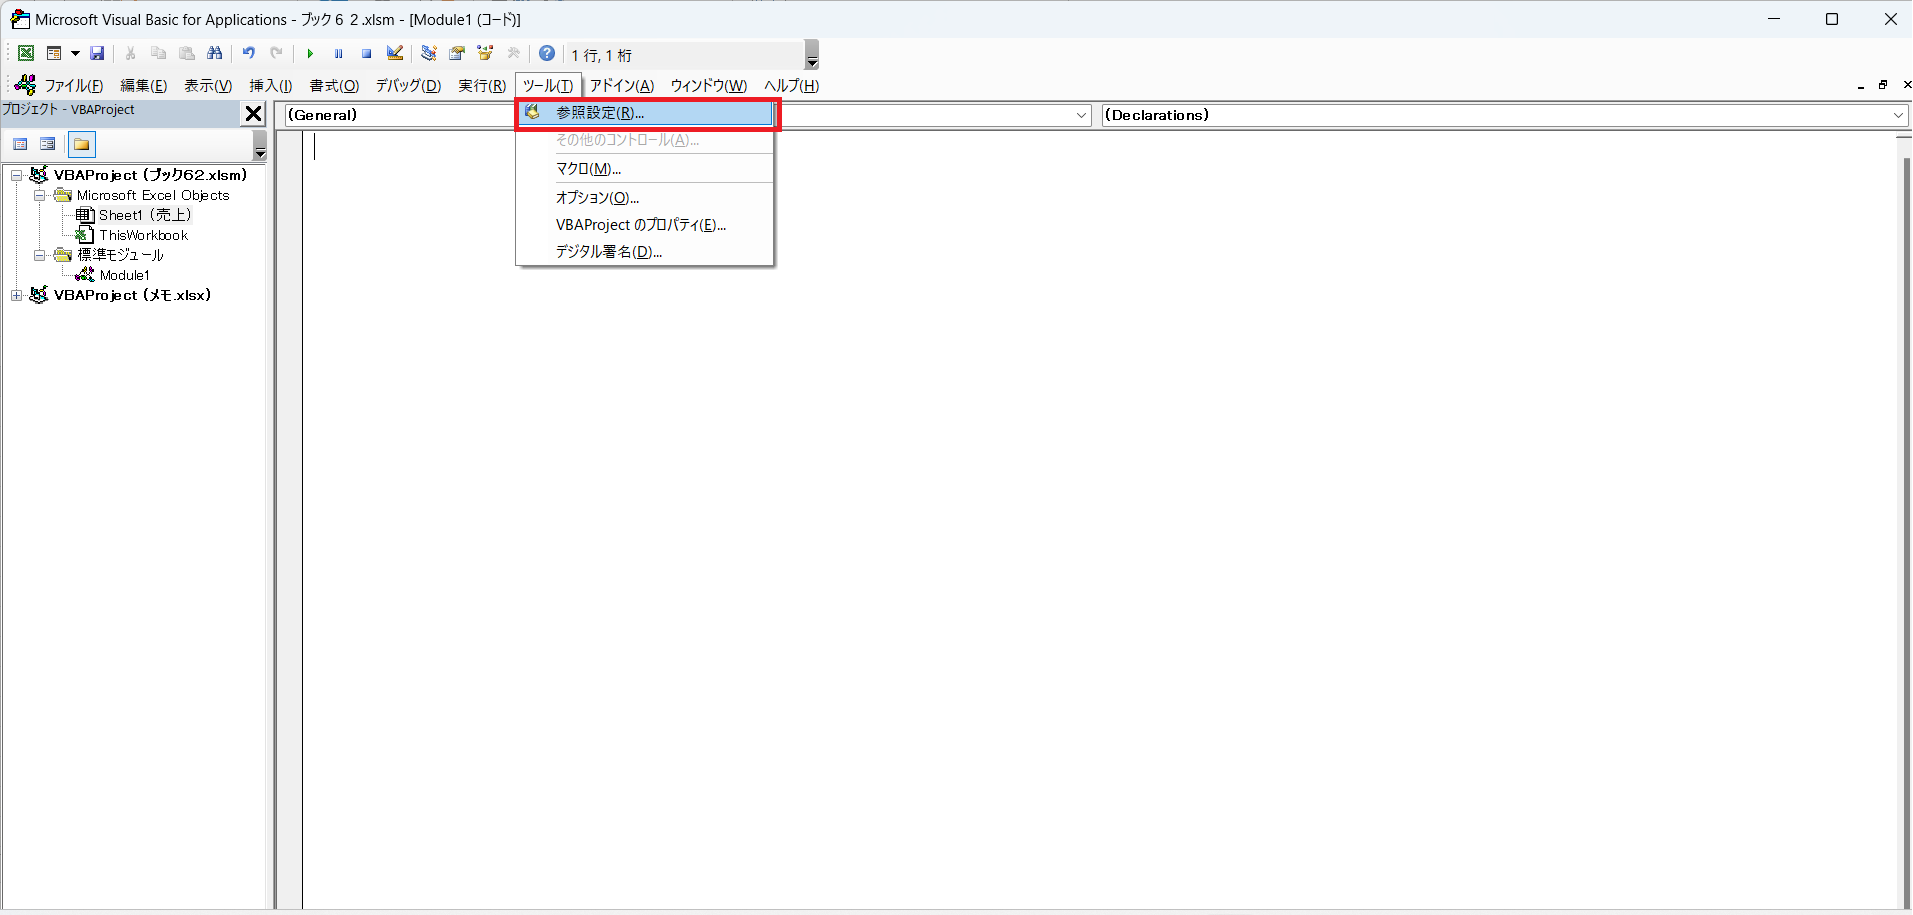Undo the last action

tap(249, 54)
